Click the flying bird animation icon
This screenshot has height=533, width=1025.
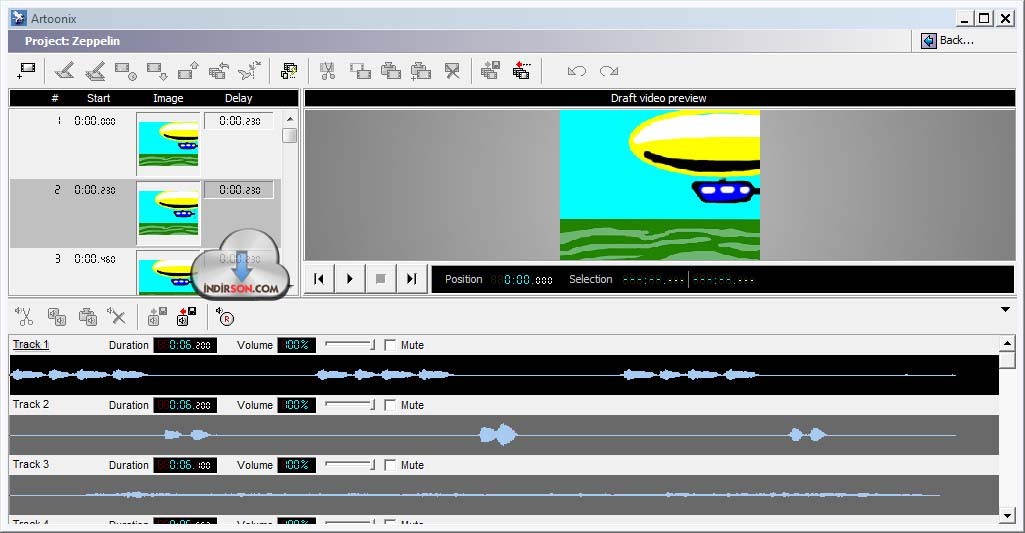[x=249, y=71]
